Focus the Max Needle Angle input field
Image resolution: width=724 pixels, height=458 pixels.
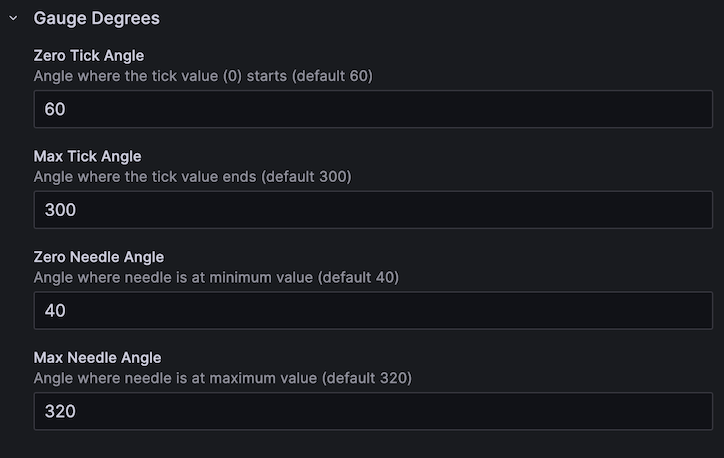(372, 411)
